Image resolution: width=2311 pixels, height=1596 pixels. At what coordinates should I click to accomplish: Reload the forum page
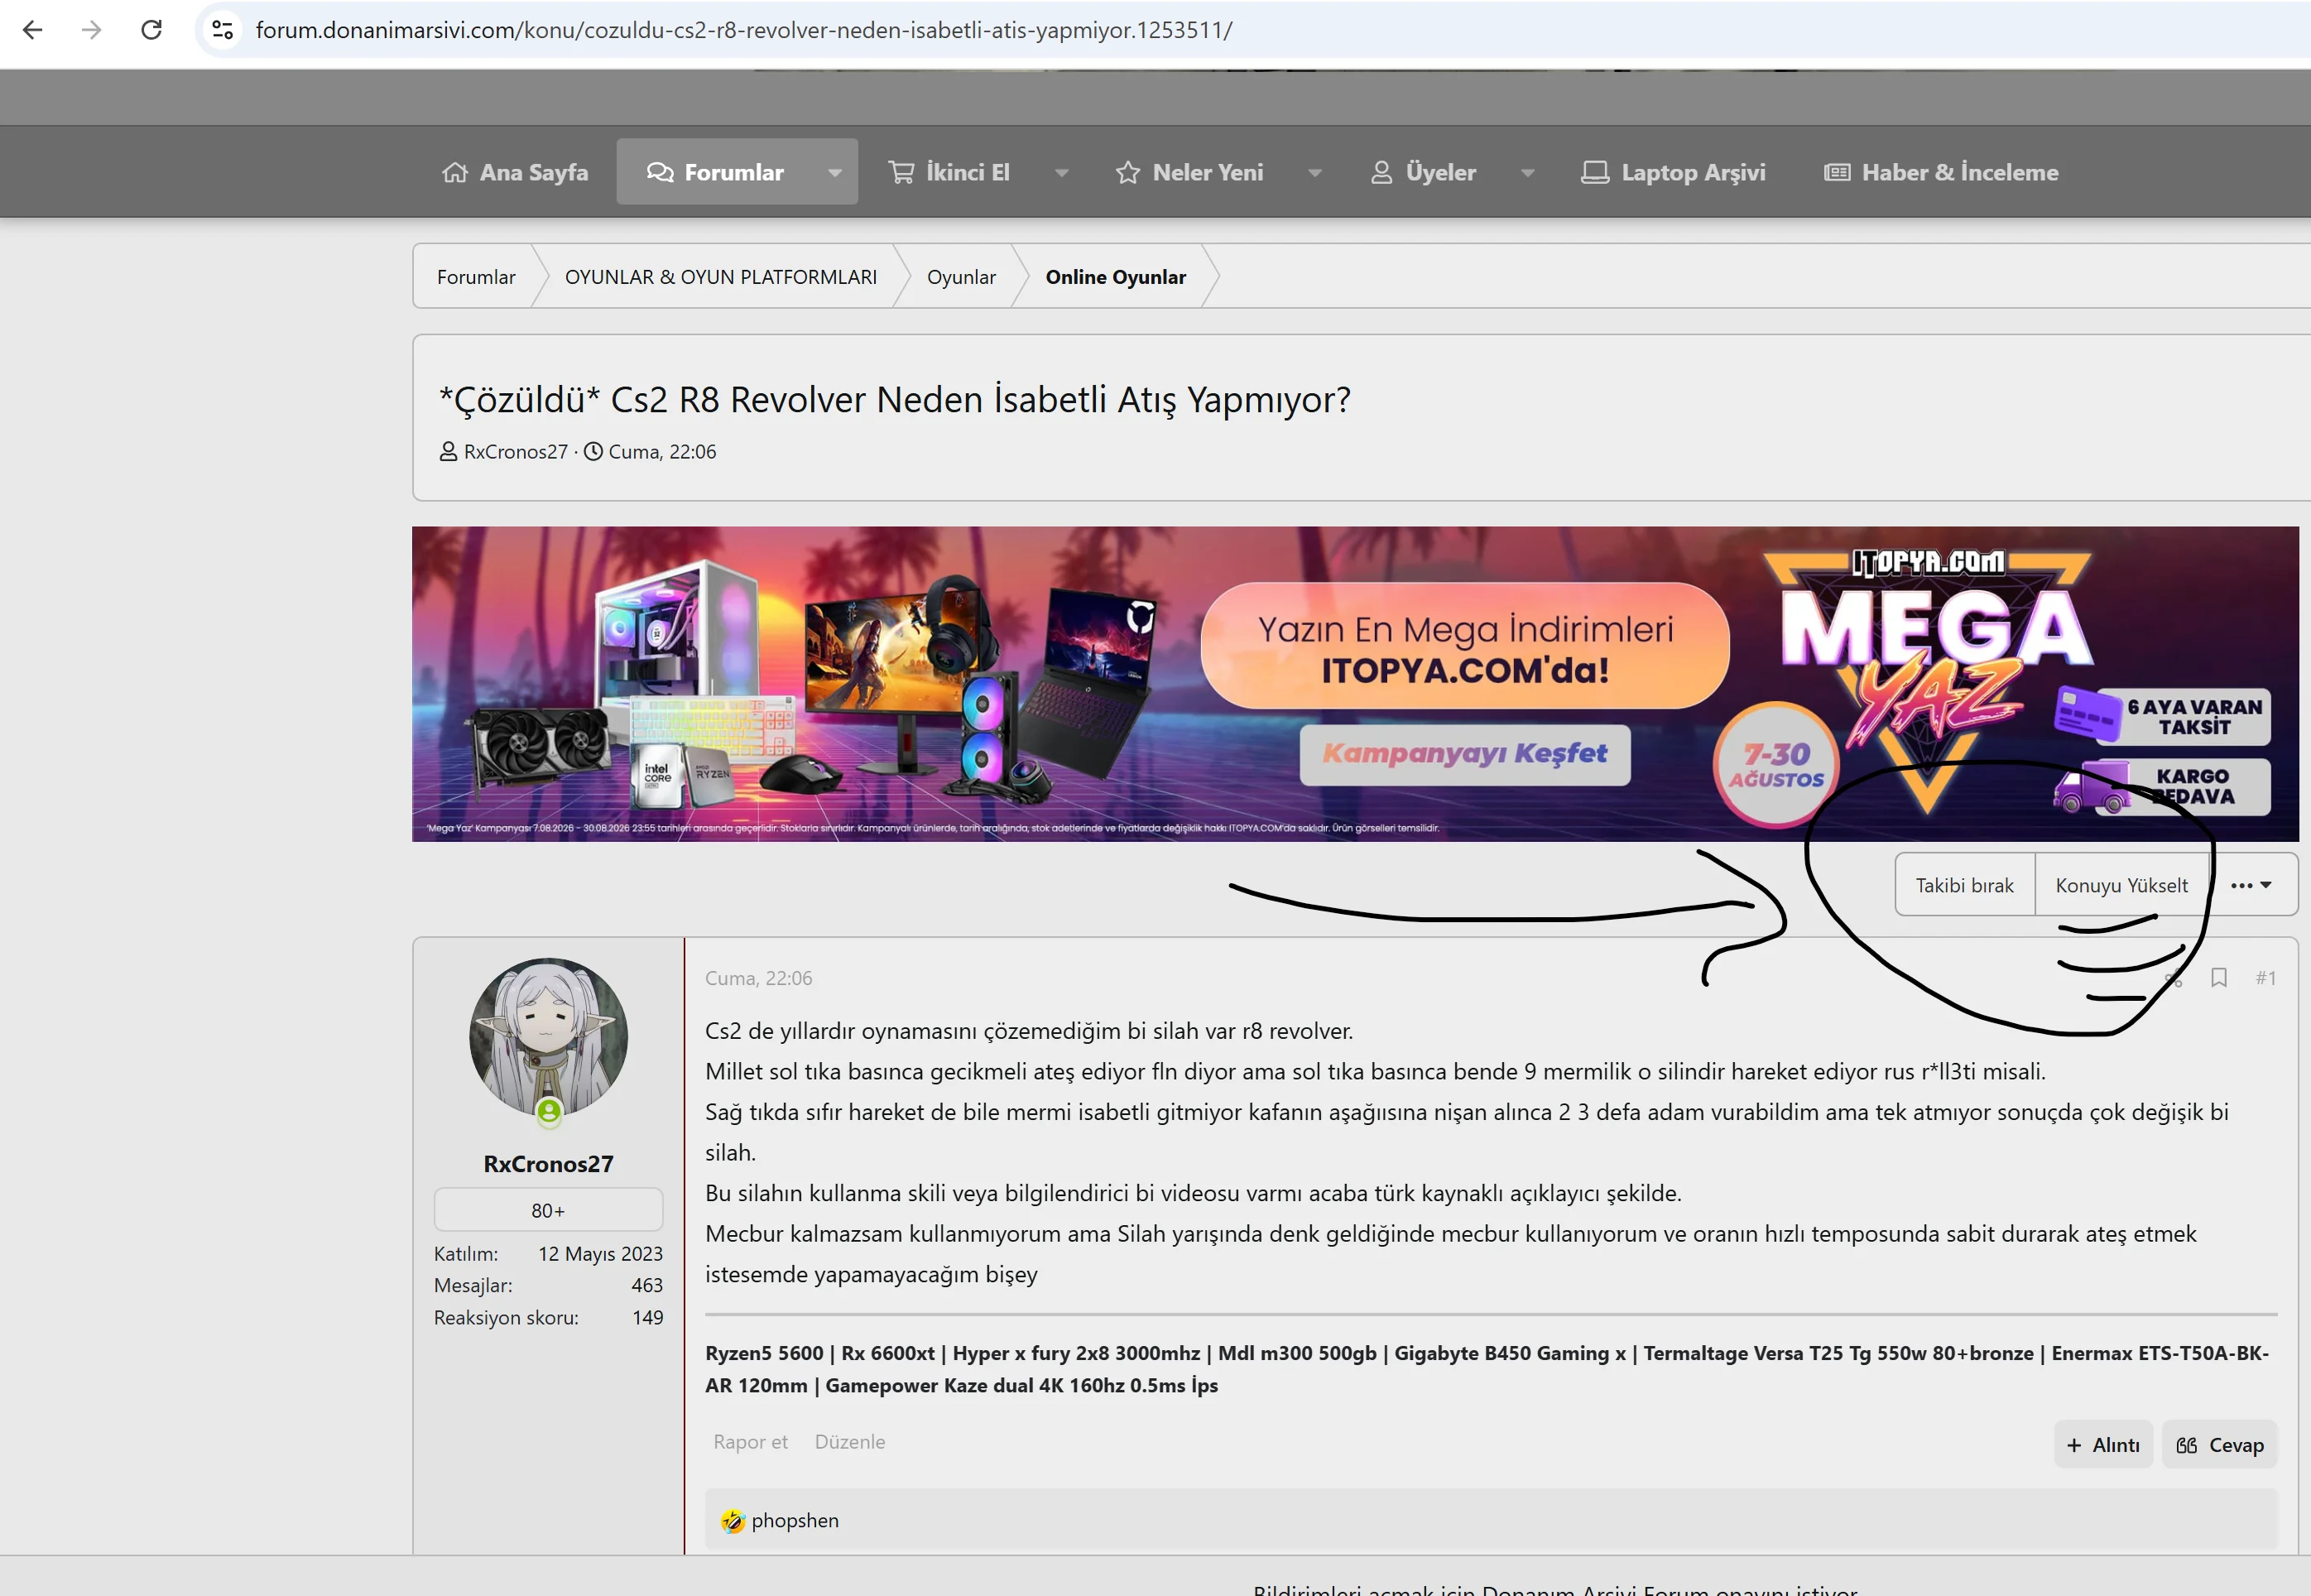(151, 30)
